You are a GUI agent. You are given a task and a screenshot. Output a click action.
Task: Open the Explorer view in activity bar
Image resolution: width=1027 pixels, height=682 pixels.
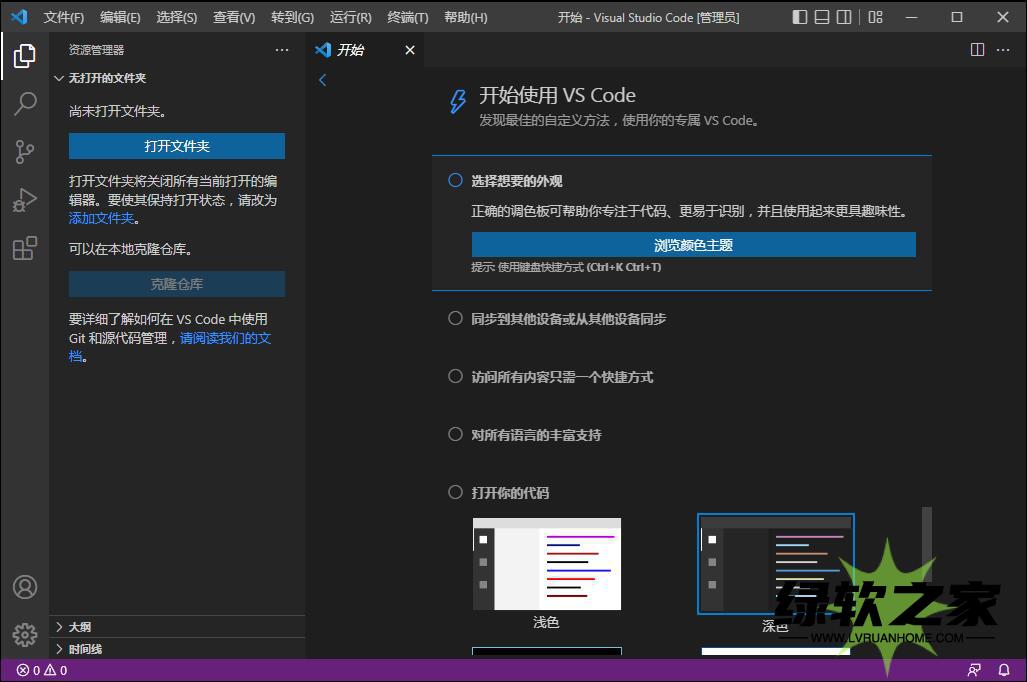point(25,57)
